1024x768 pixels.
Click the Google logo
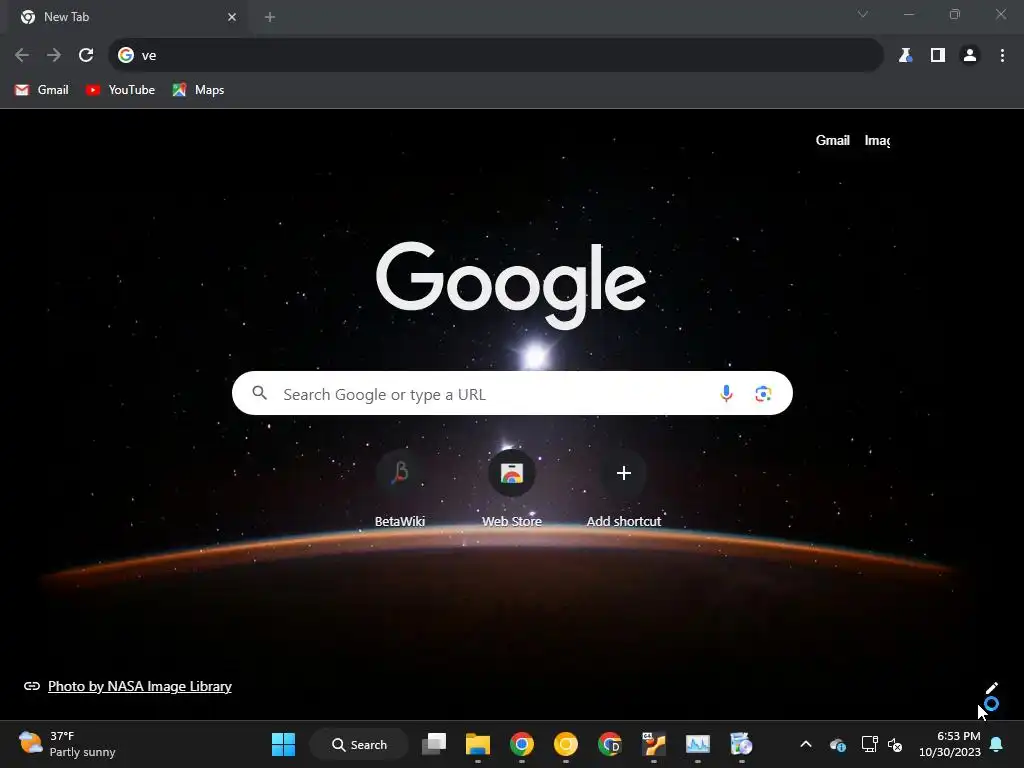[x=511, y=285]
